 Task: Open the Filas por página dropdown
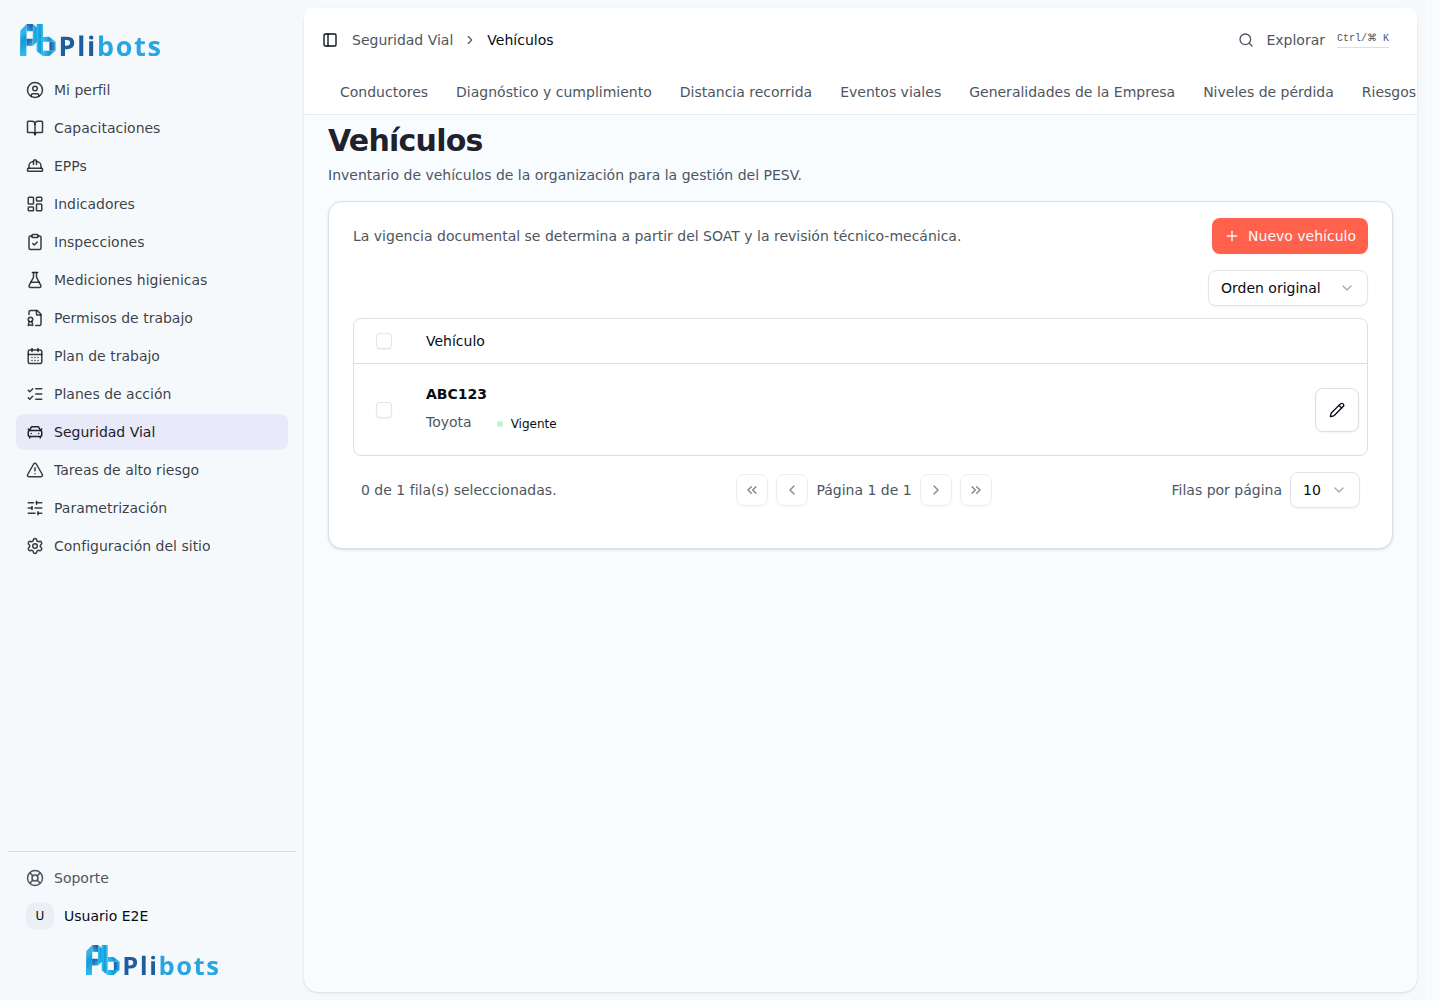pos(1325,490)
